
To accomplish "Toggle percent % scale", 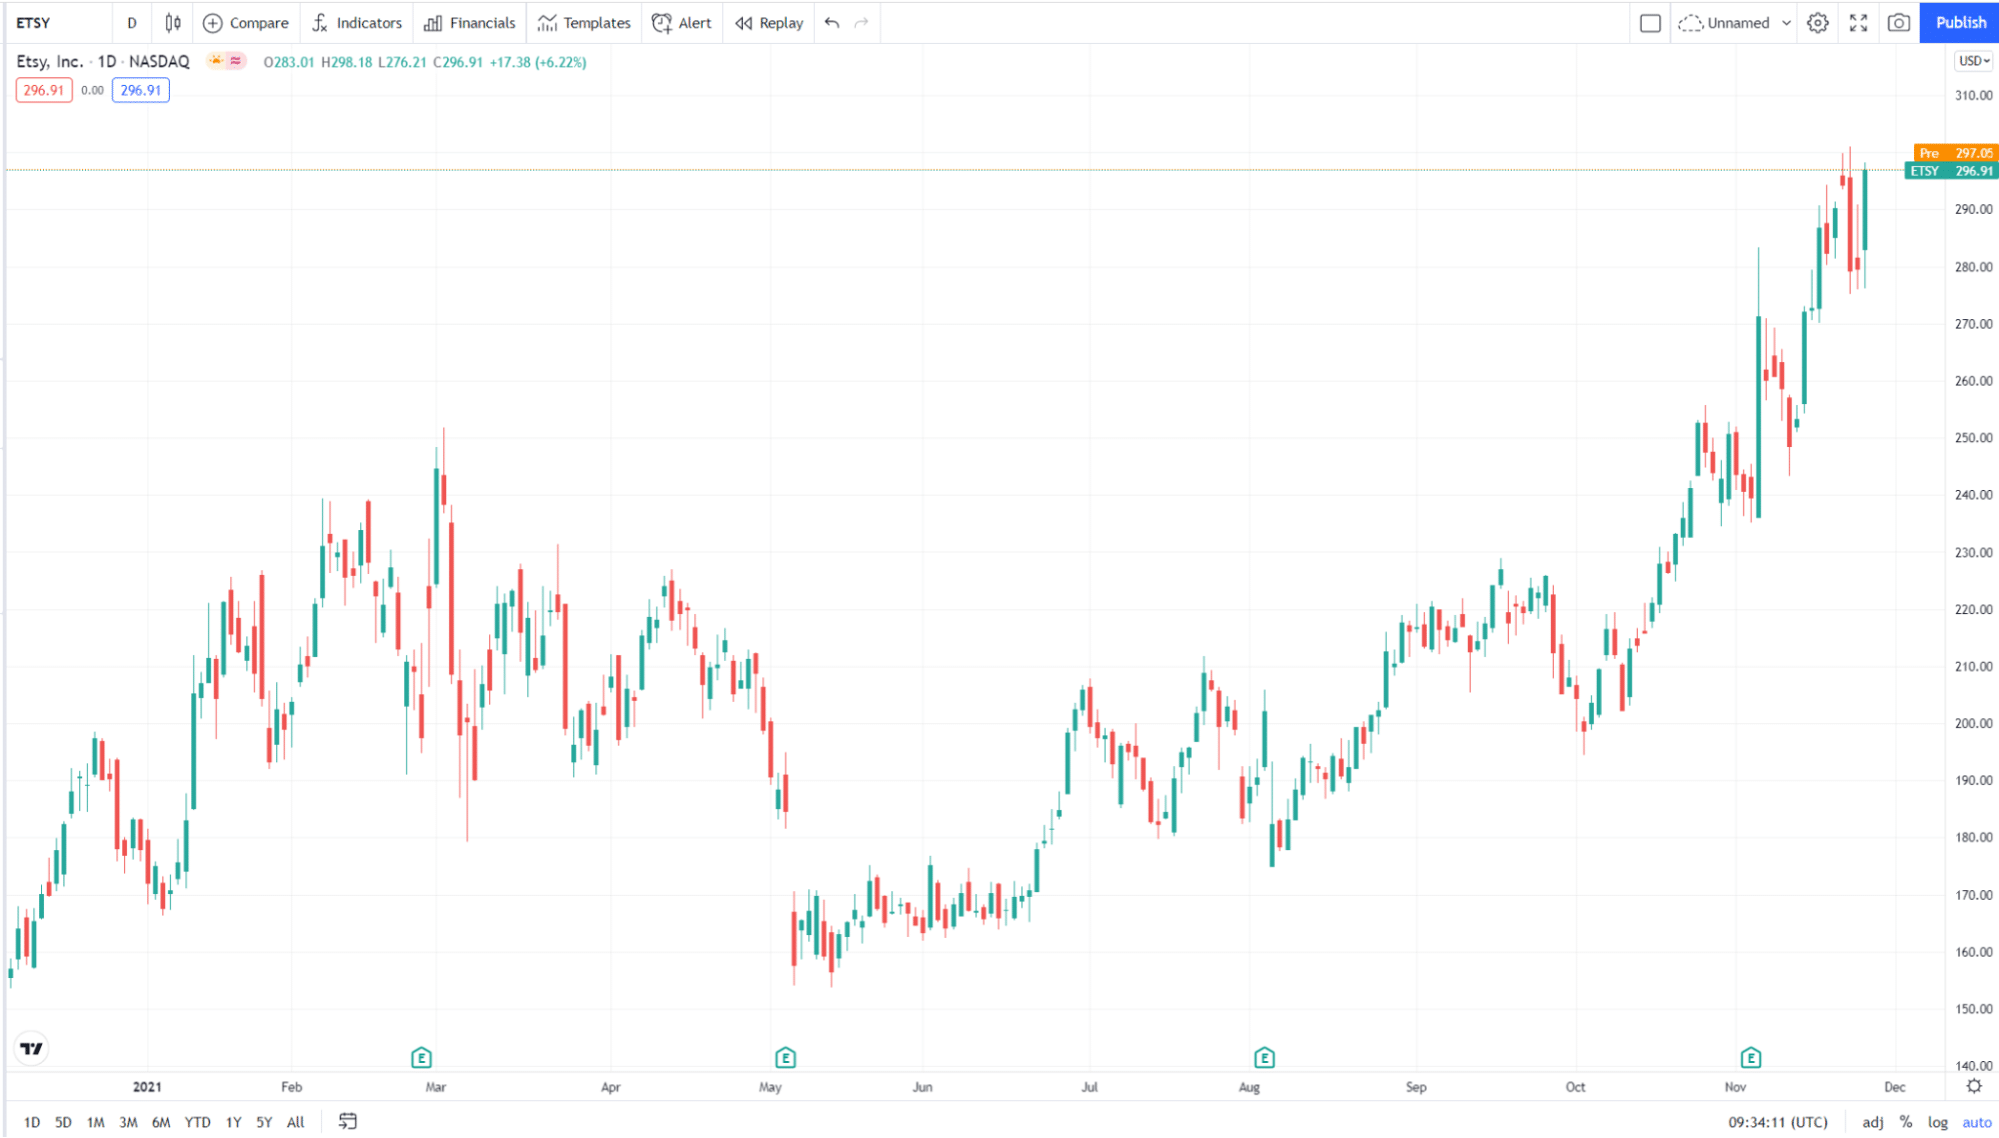I will coord(1906,1122).
